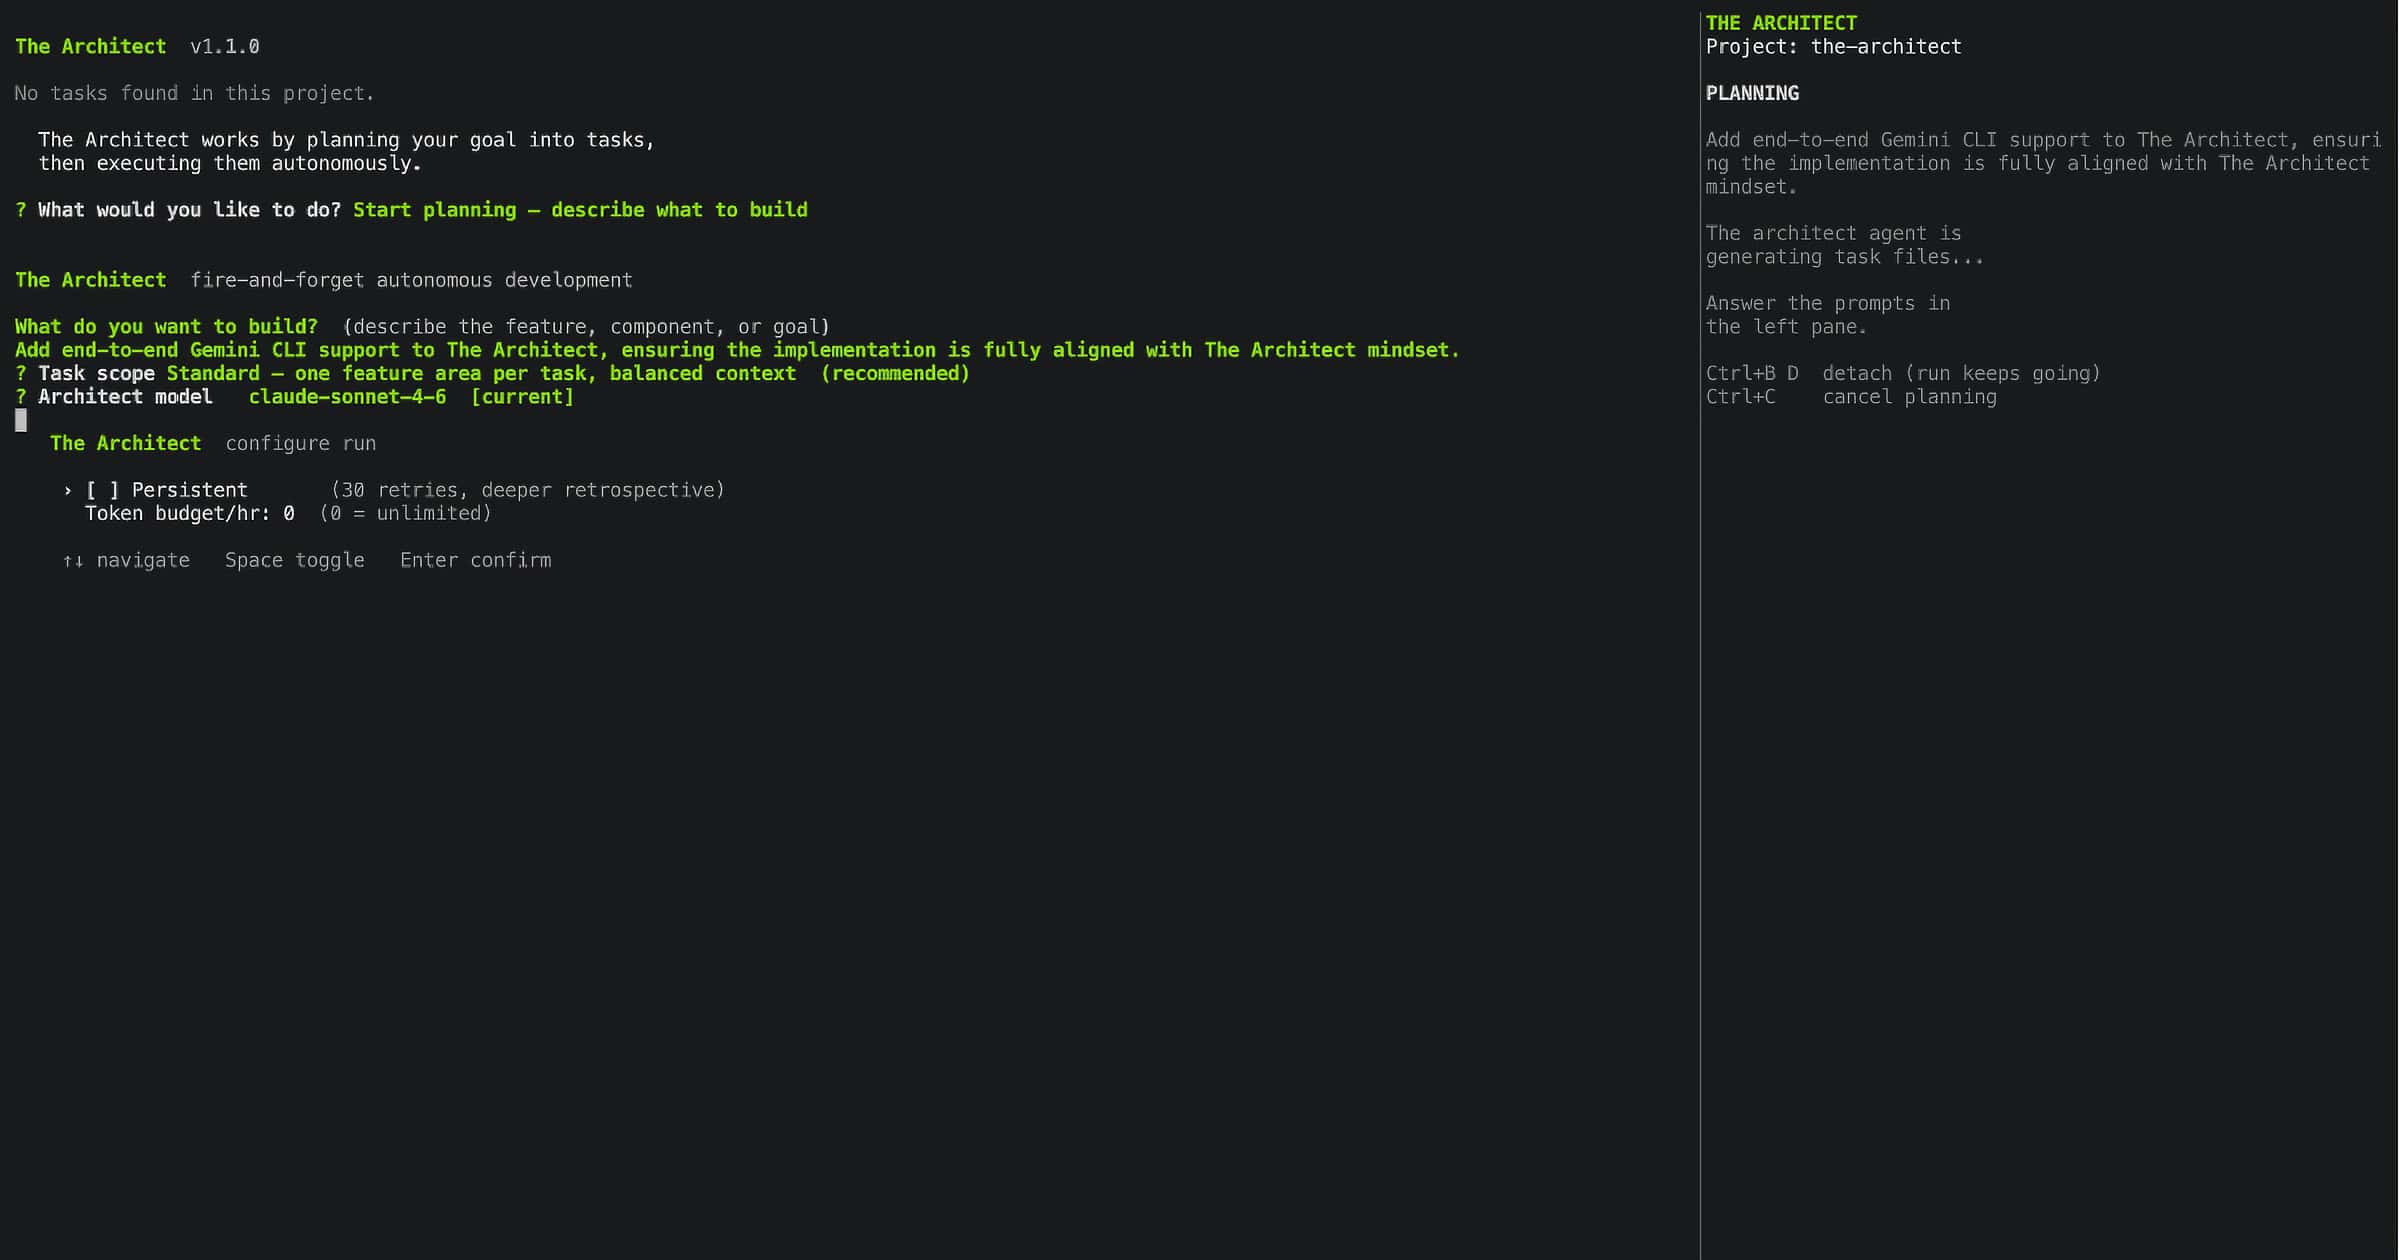Click the question mark before Architect model
This screenshot has width=2400, height=1260.
(x=21, y=397)
